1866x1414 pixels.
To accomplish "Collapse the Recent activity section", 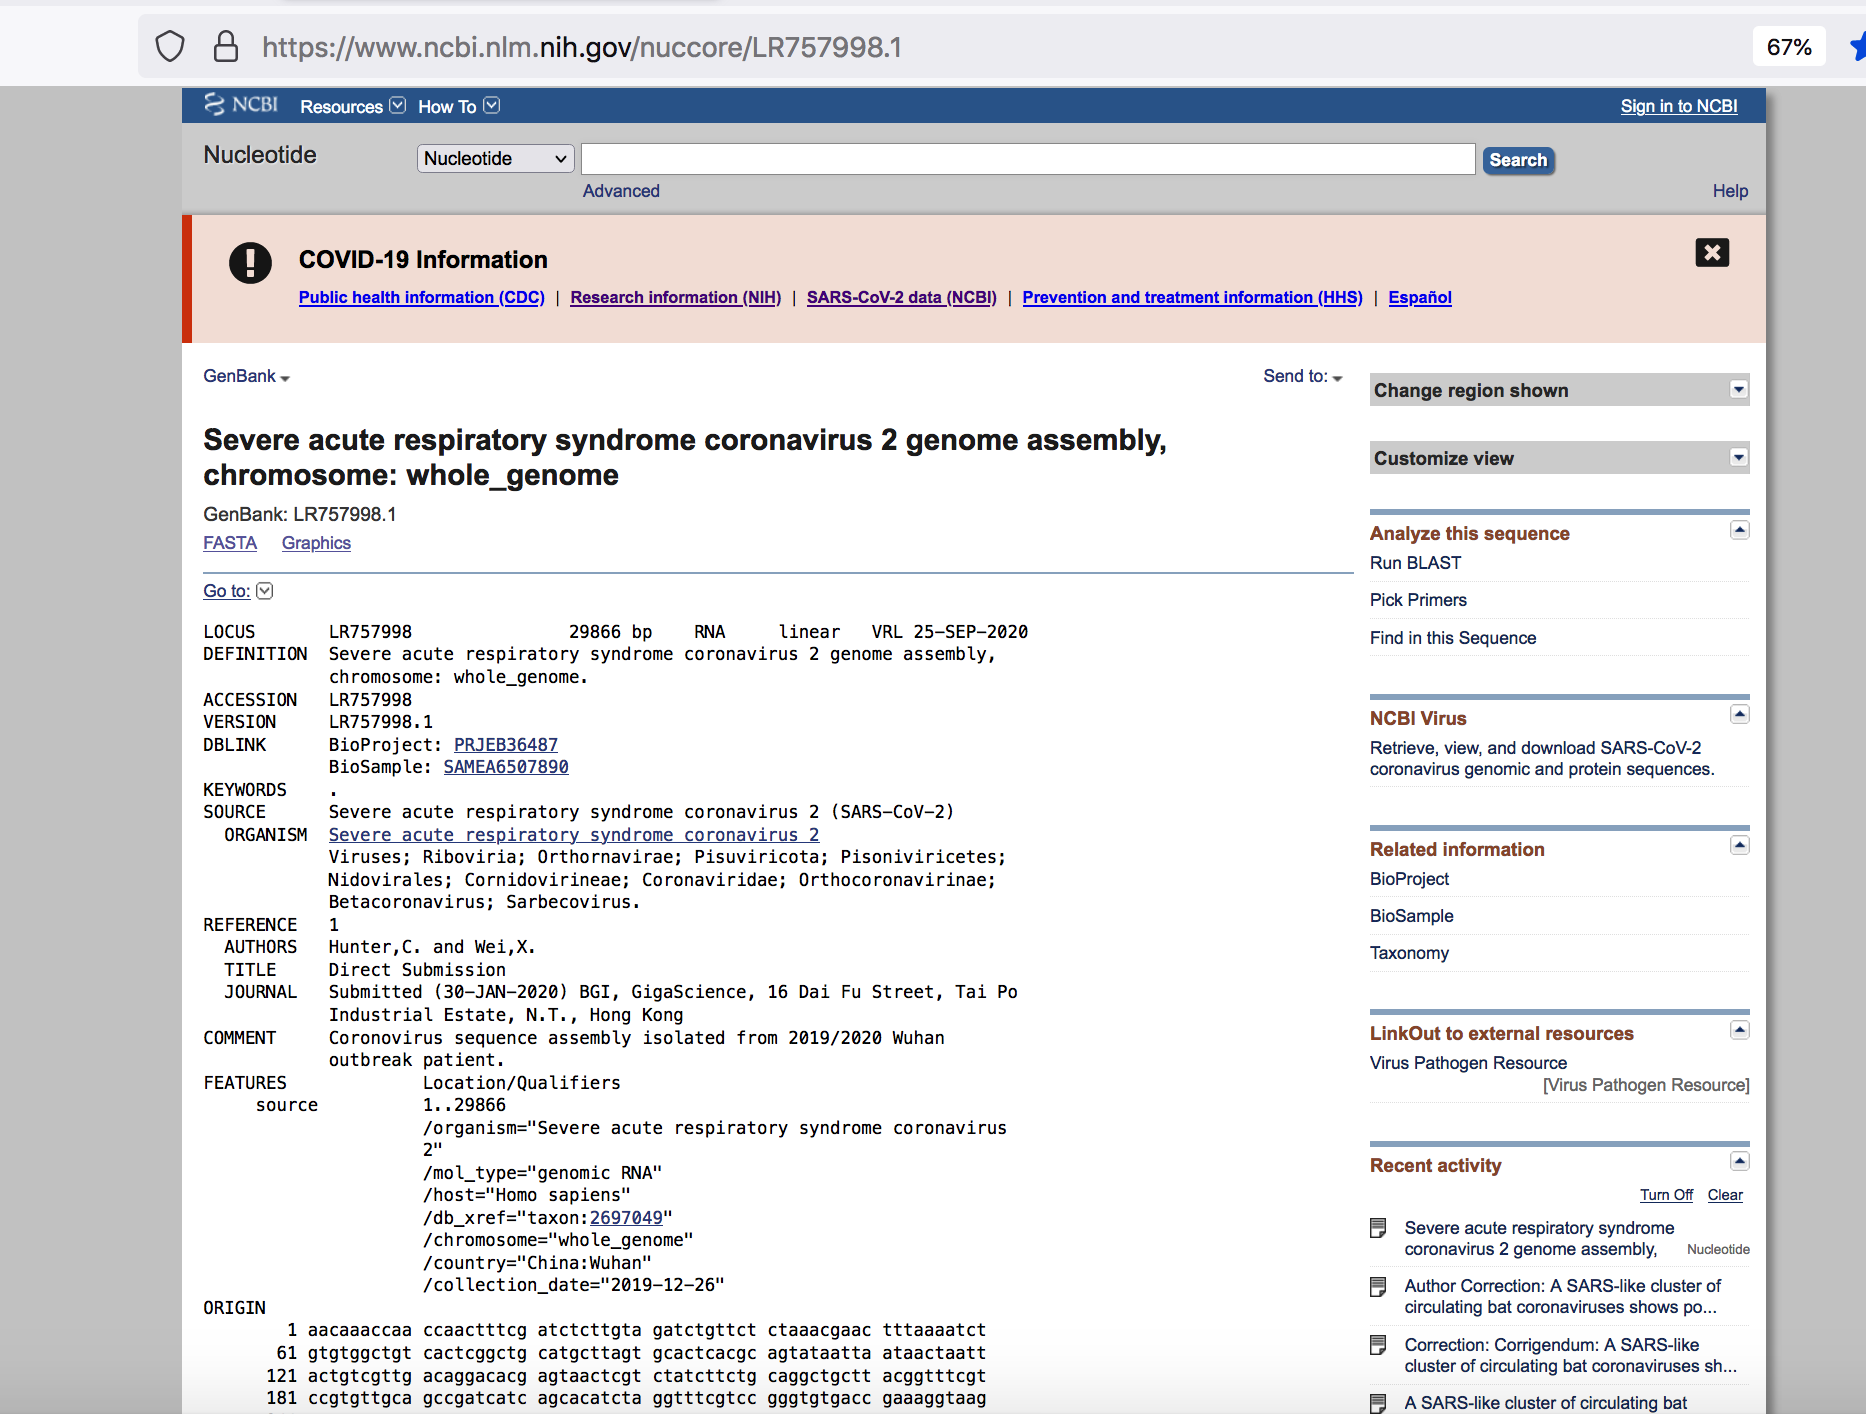I will pos(1739,1161).
